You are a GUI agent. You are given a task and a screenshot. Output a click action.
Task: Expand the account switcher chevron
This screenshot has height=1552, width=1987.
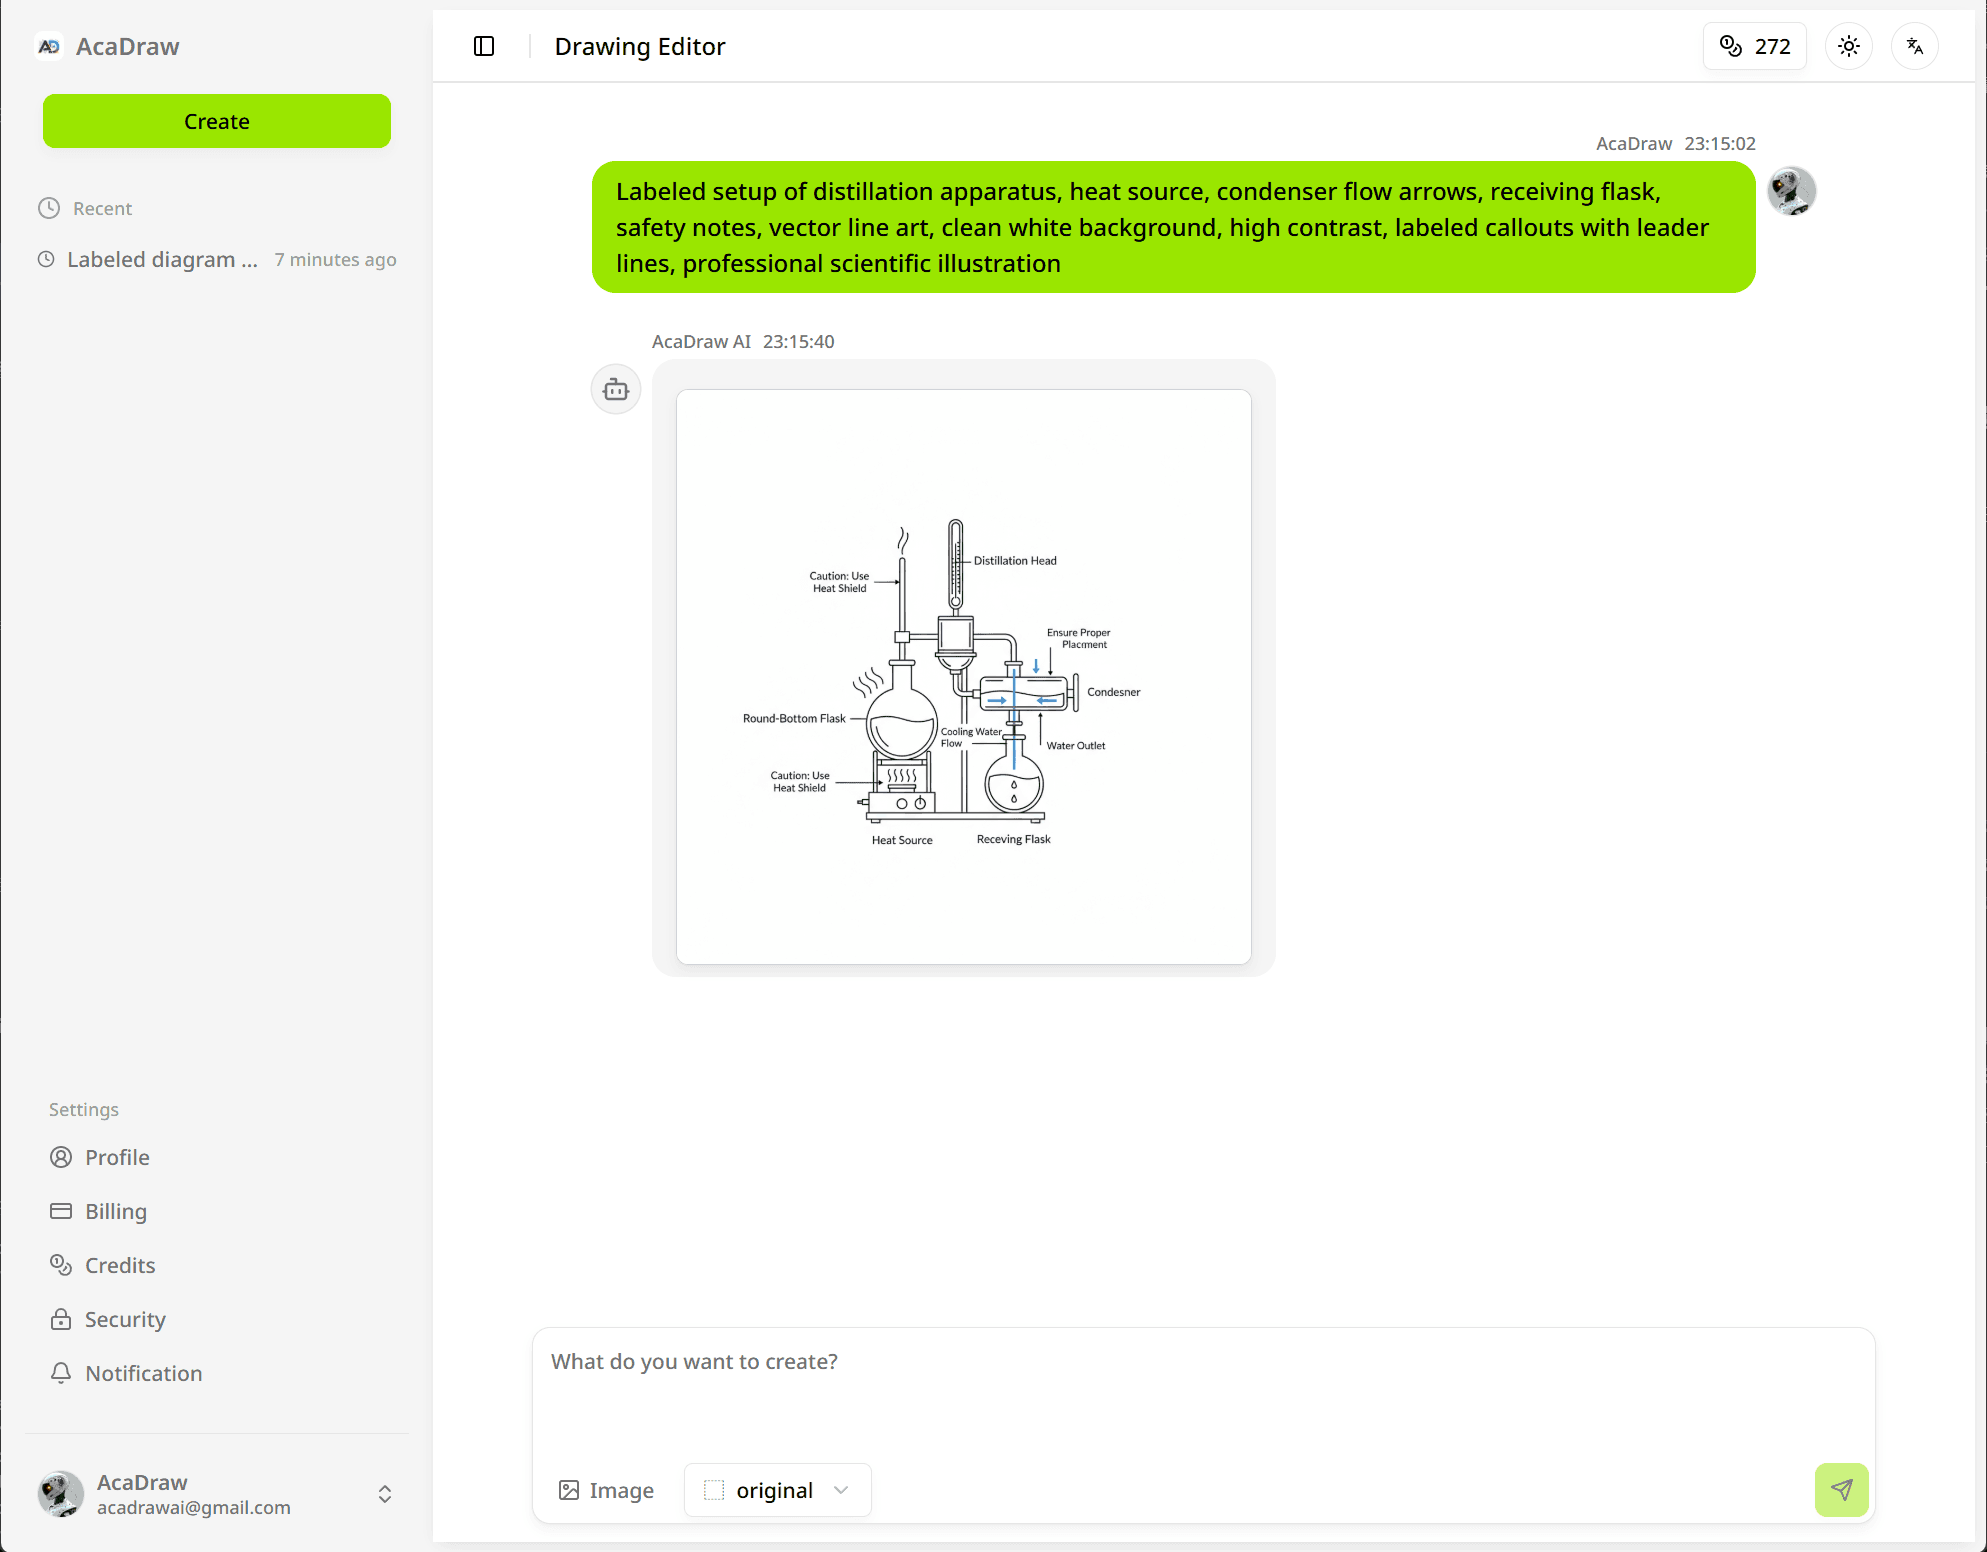(x=384, y=1494)
